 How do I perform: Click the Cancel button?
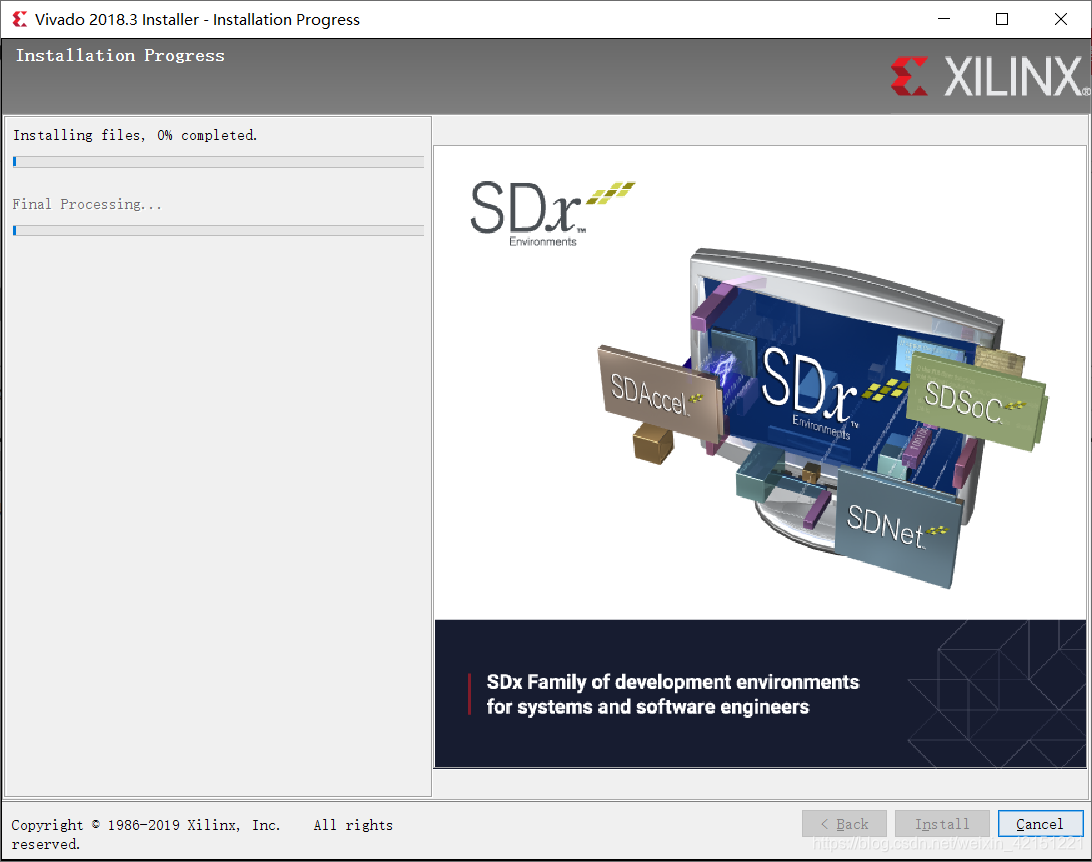pyautogui.click(x=1040, y=824)
